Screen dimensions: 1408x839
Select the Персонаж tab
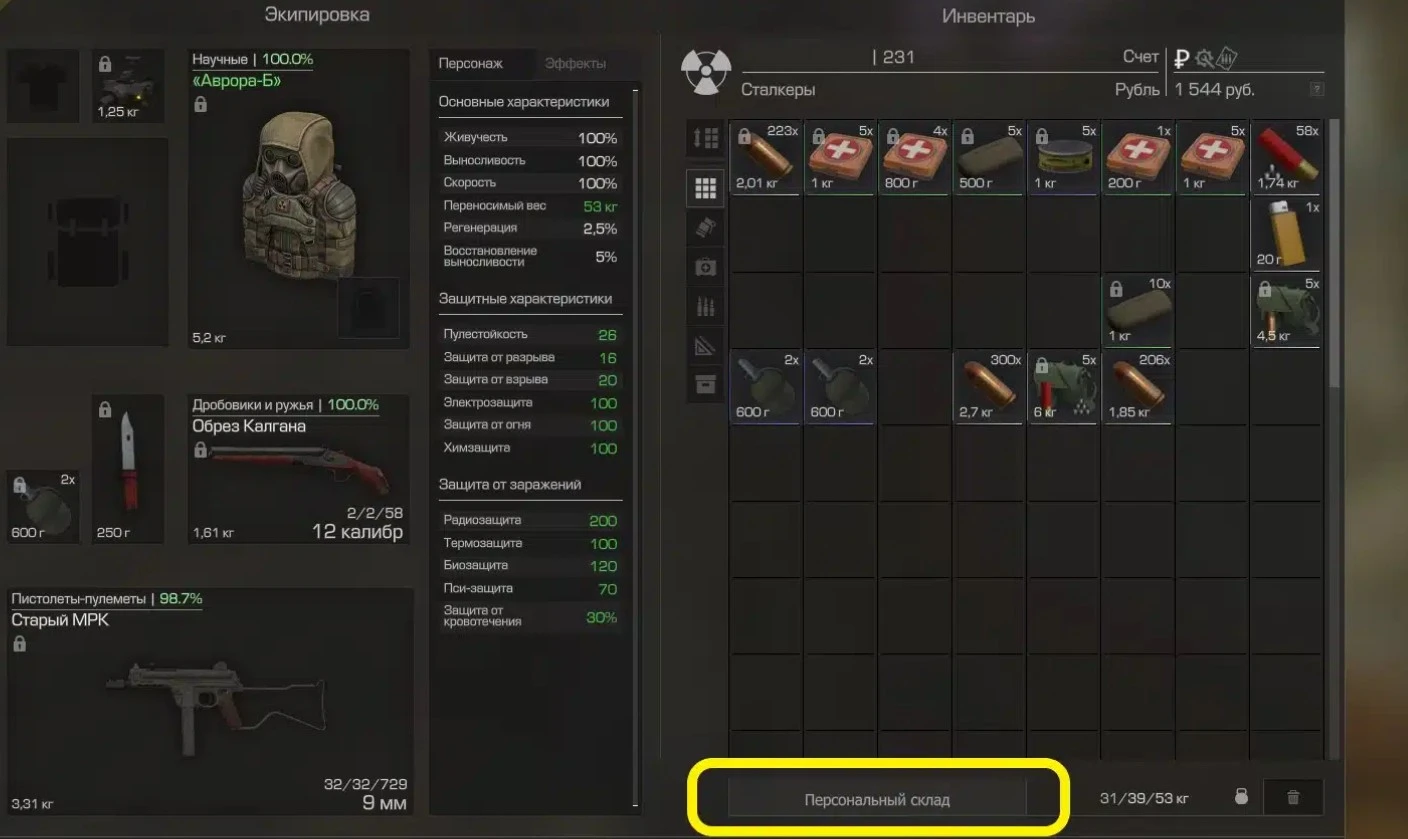[x=471, y=63]
